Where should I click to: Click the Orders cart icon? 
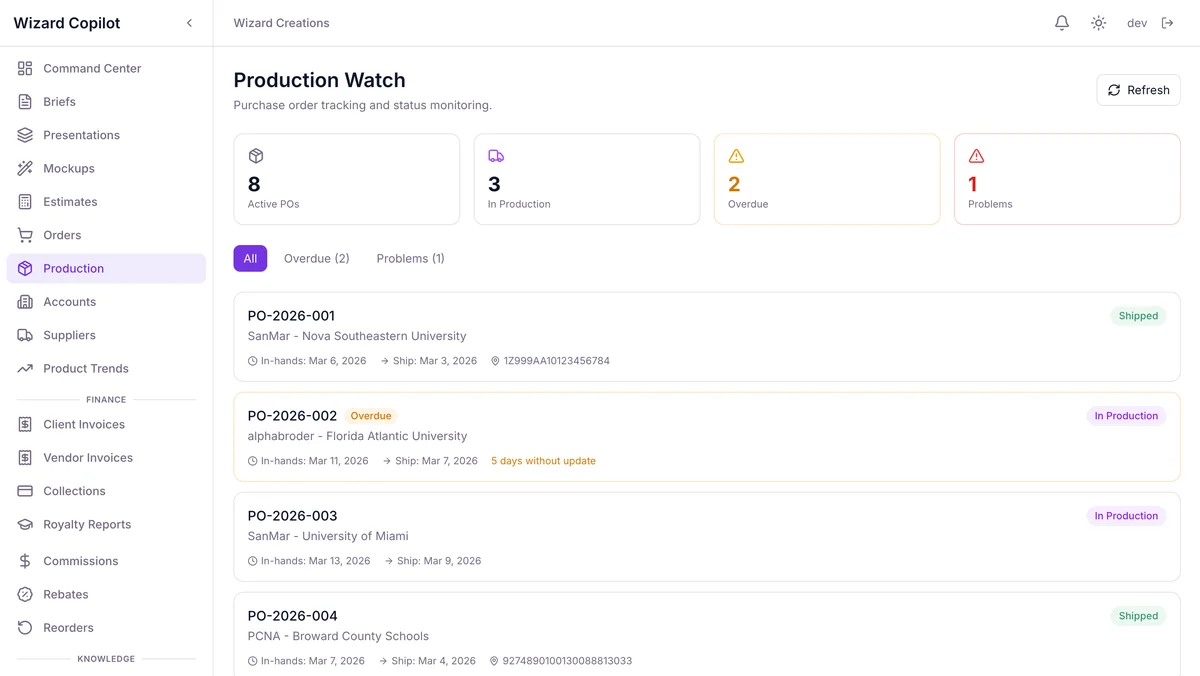[25, 235]
